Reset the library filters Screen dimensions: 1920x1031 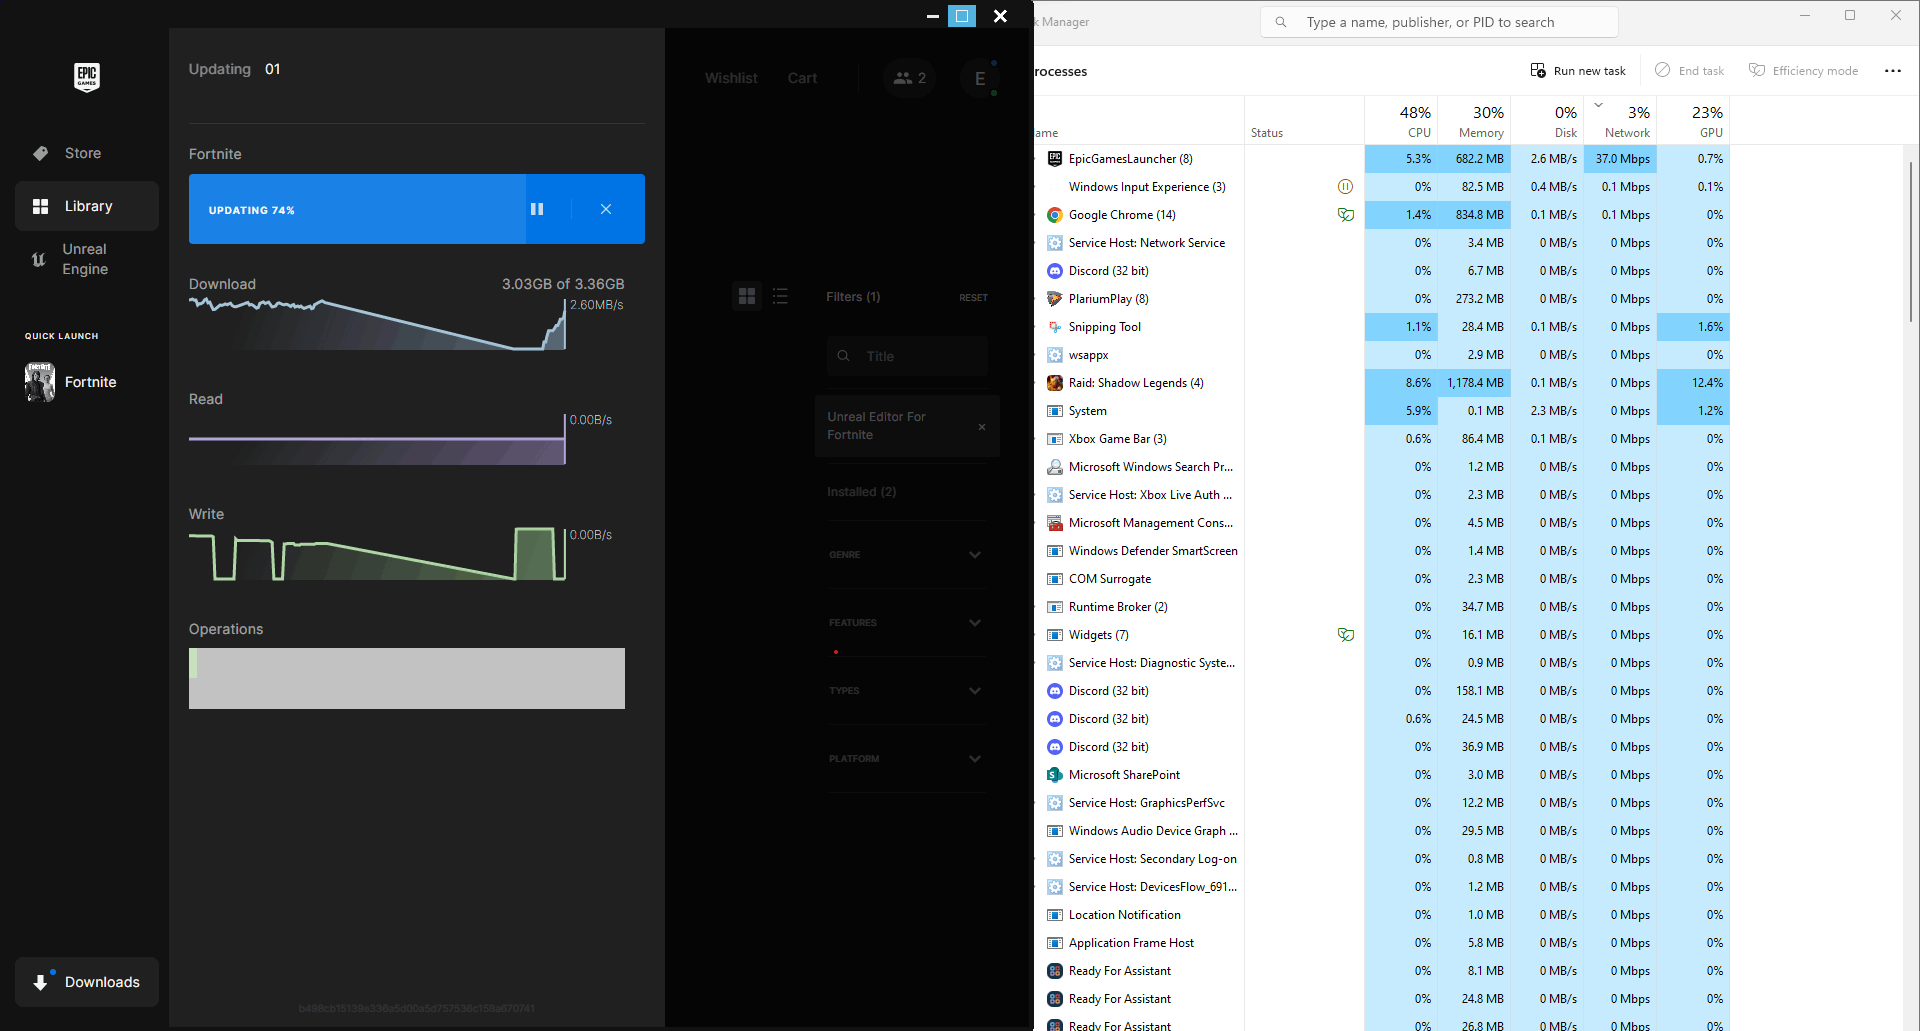pos(973,298)
